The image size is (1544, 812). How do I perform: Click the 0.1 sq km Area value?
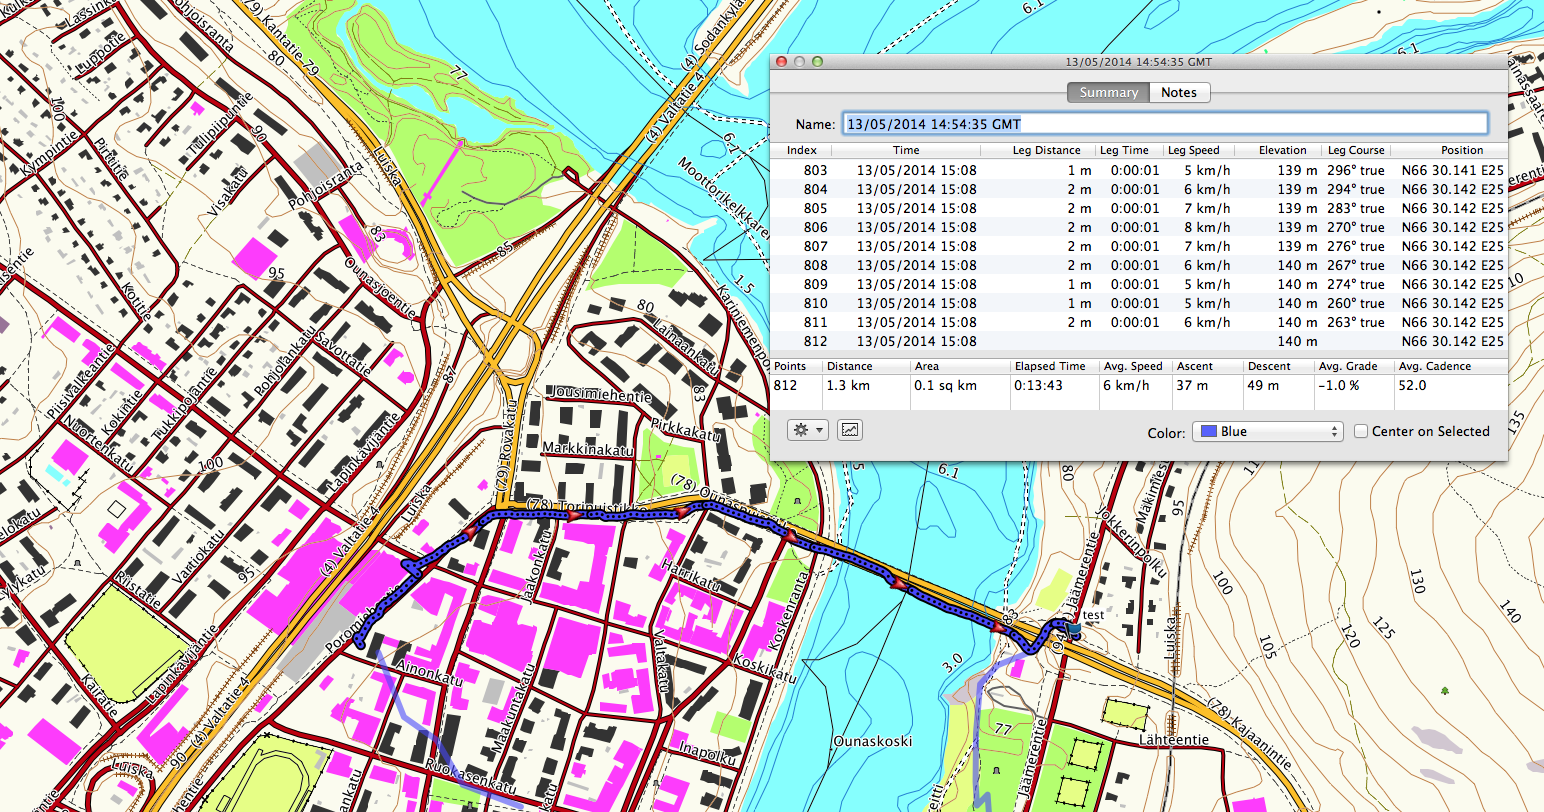coord(945,385)
